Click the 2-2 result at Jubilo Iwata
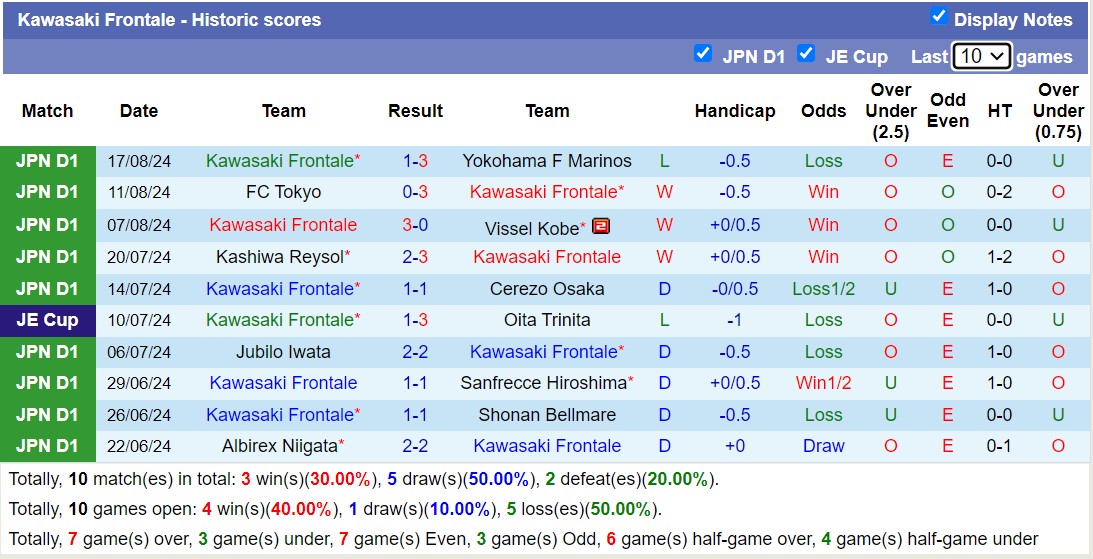The height and width of the screenshot is (559, 1093). pyautogui.click(x=415, y=352)
